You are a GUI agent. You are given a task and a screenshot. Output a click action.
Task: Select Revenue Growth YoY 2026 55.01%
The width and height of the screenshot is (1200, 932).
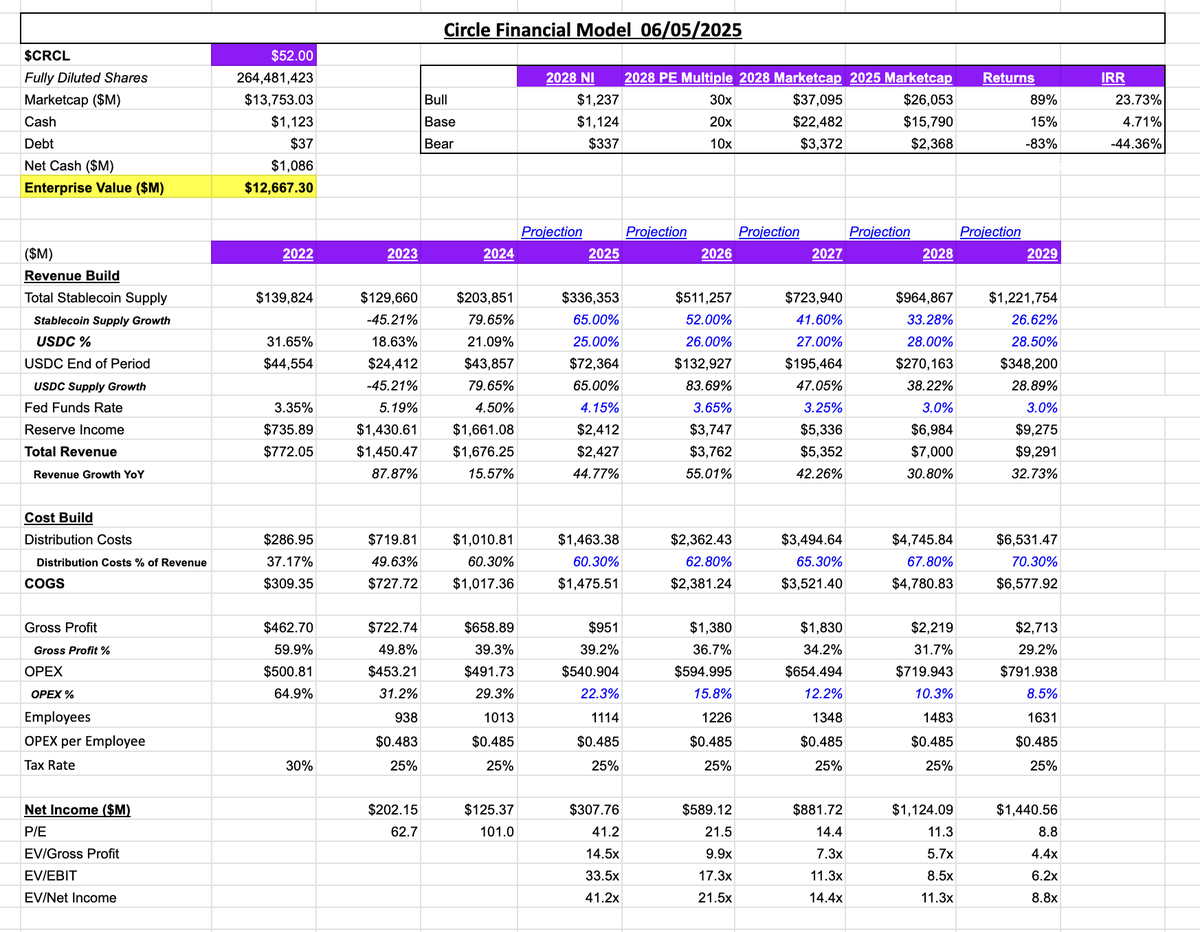click(709, 474)
